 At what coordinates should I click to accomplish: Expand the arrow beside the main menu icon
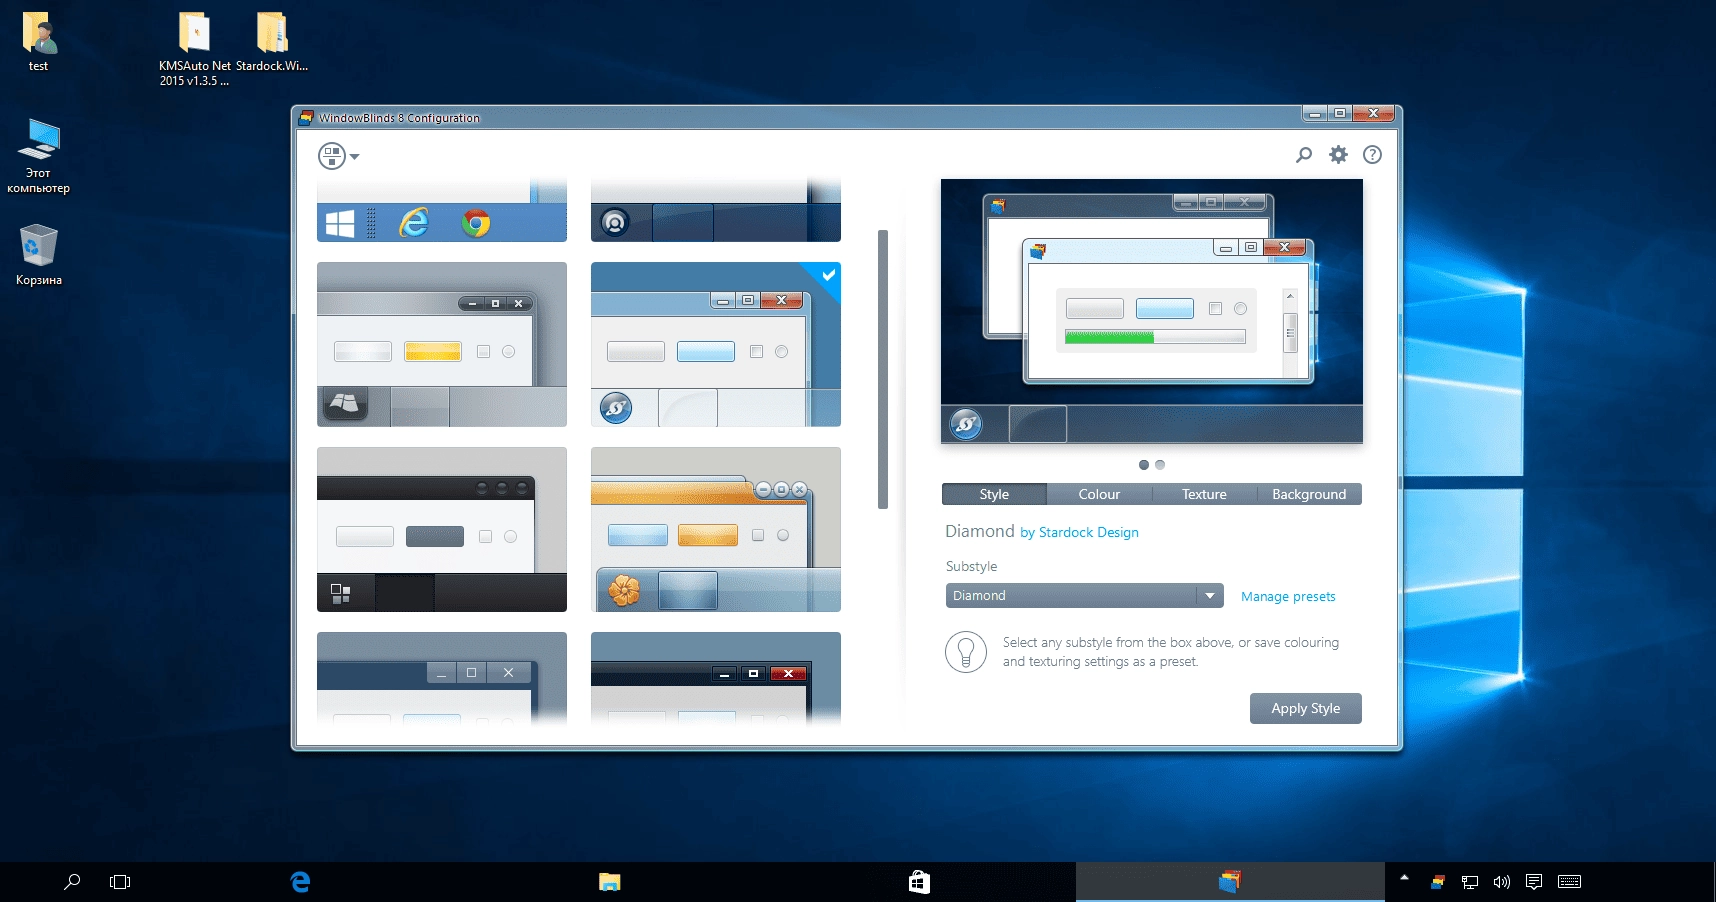pyautogui.click(x=354, y=157)
